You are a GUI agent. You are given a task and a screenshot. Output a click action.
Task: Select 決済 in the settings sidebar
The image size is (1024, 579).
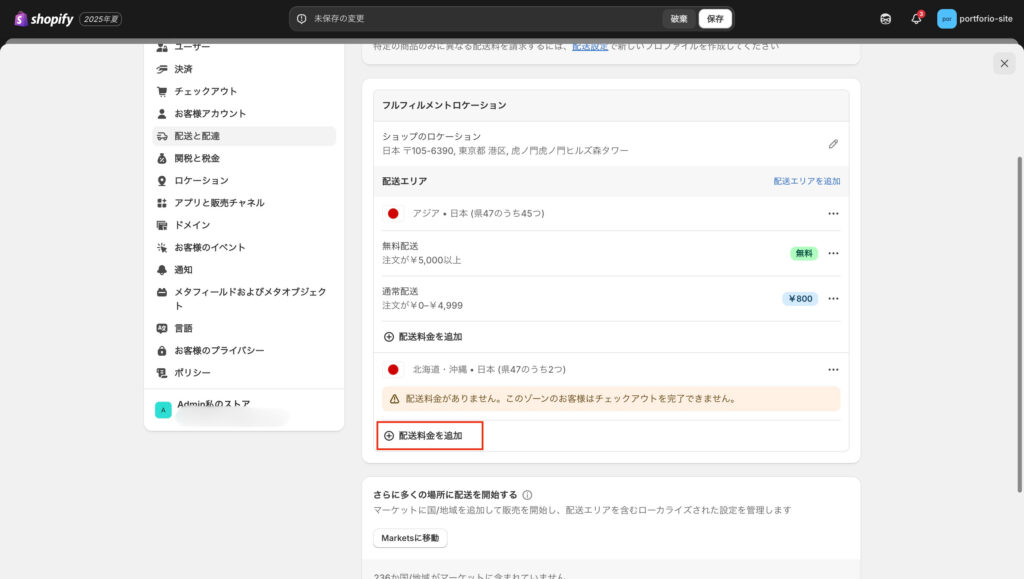[183, 69]
